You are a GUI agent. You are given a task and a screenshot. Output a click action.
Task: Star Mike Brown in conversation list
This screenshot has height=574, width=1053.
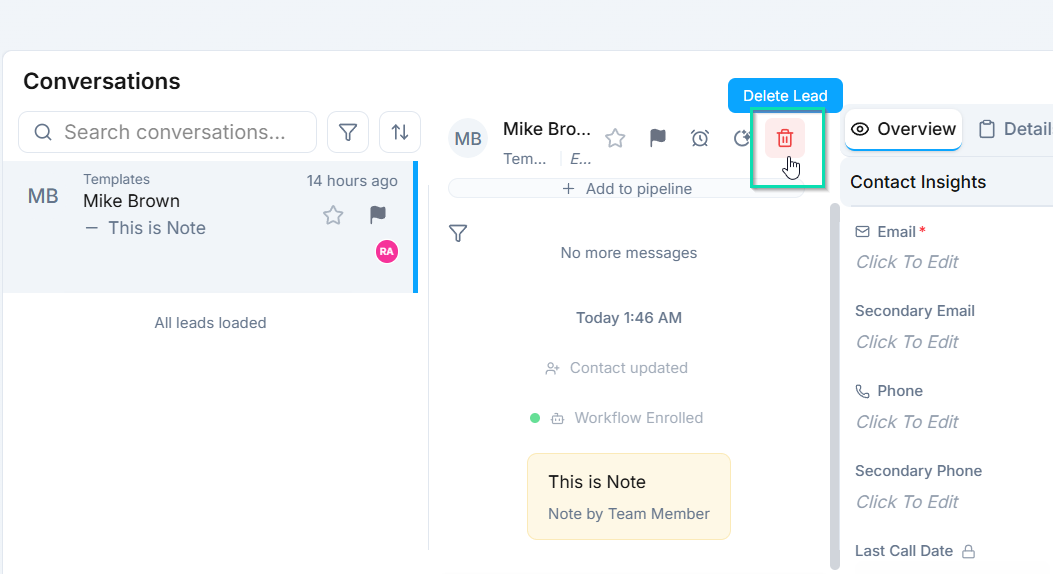(333, 215)
